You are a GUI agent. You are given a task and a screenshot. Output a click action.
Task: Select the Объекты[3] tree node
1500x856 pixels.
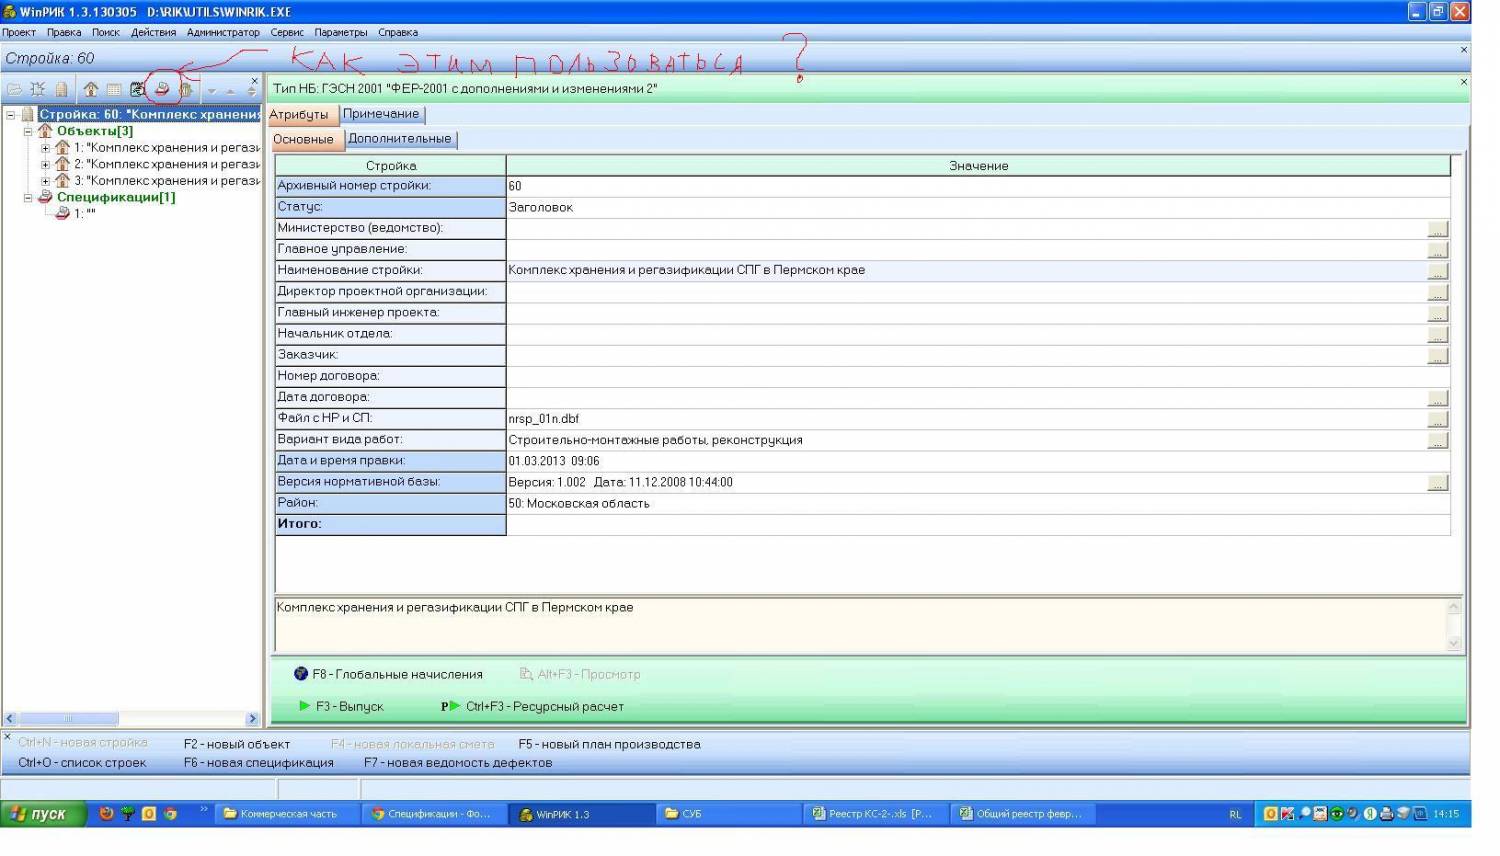[x=95, y=131]
